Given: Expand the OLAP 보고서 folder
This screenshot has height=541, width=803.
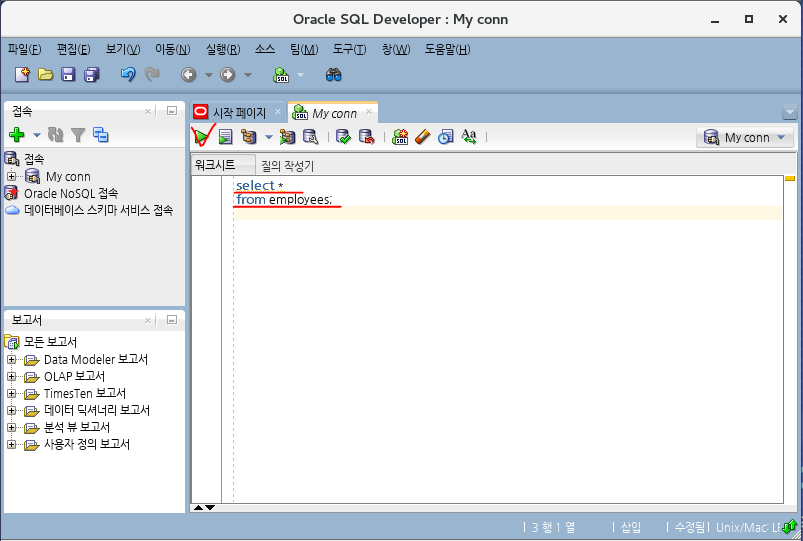Looking at the screenshot, I should pyautogui.click(x=11, y=377).
